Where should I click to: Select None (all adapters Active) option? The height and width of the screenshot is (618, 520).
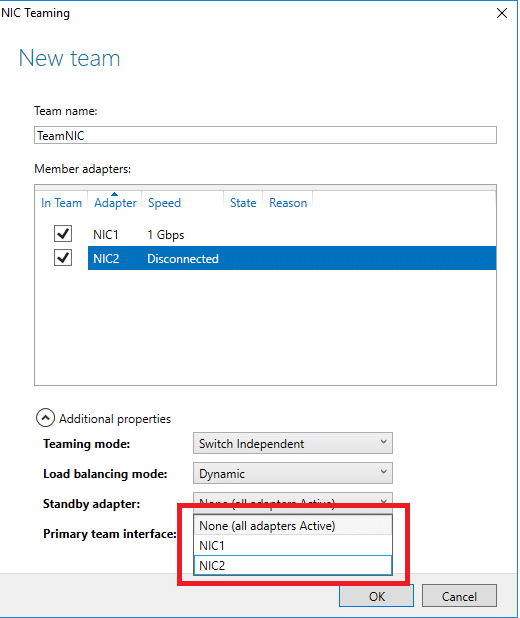293,525
